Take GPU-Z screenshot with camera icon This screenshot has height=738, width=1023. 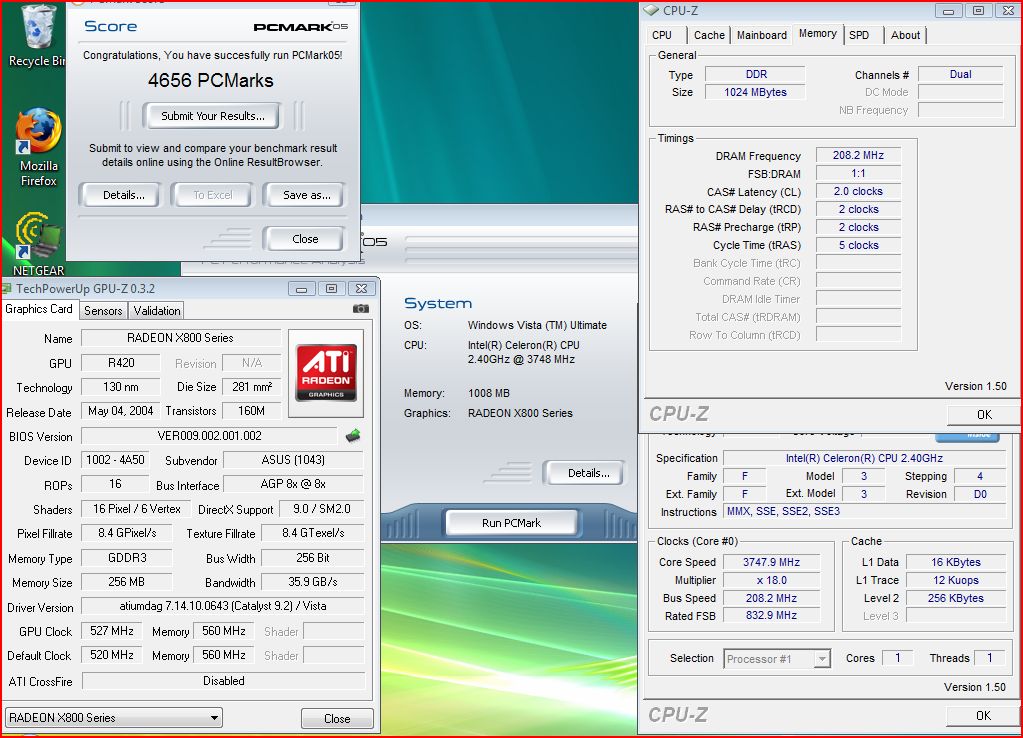[361, 309]
